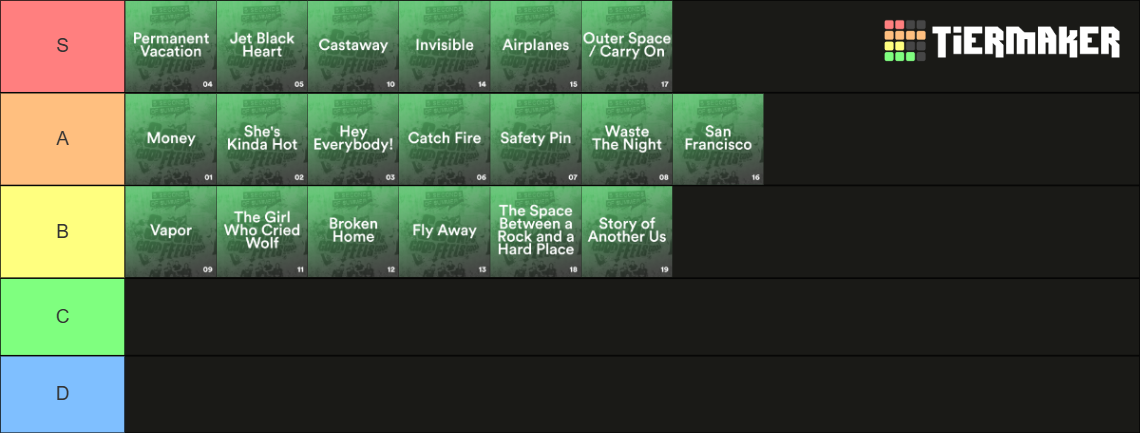This screenshot has width=1140, height=433.
Task: Select the red S tier label
Action: click(63, 46)
